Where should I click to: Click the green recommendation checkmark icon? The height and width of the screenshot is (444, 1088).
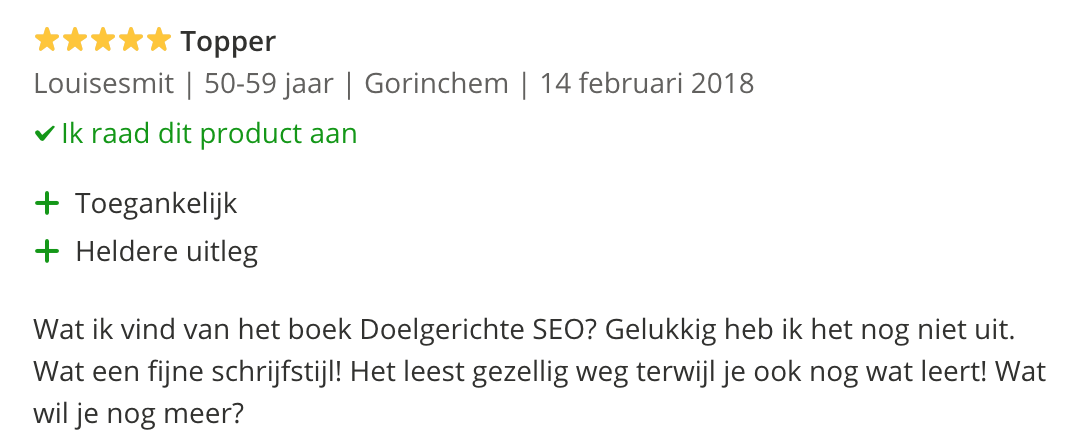pos(44,134)
